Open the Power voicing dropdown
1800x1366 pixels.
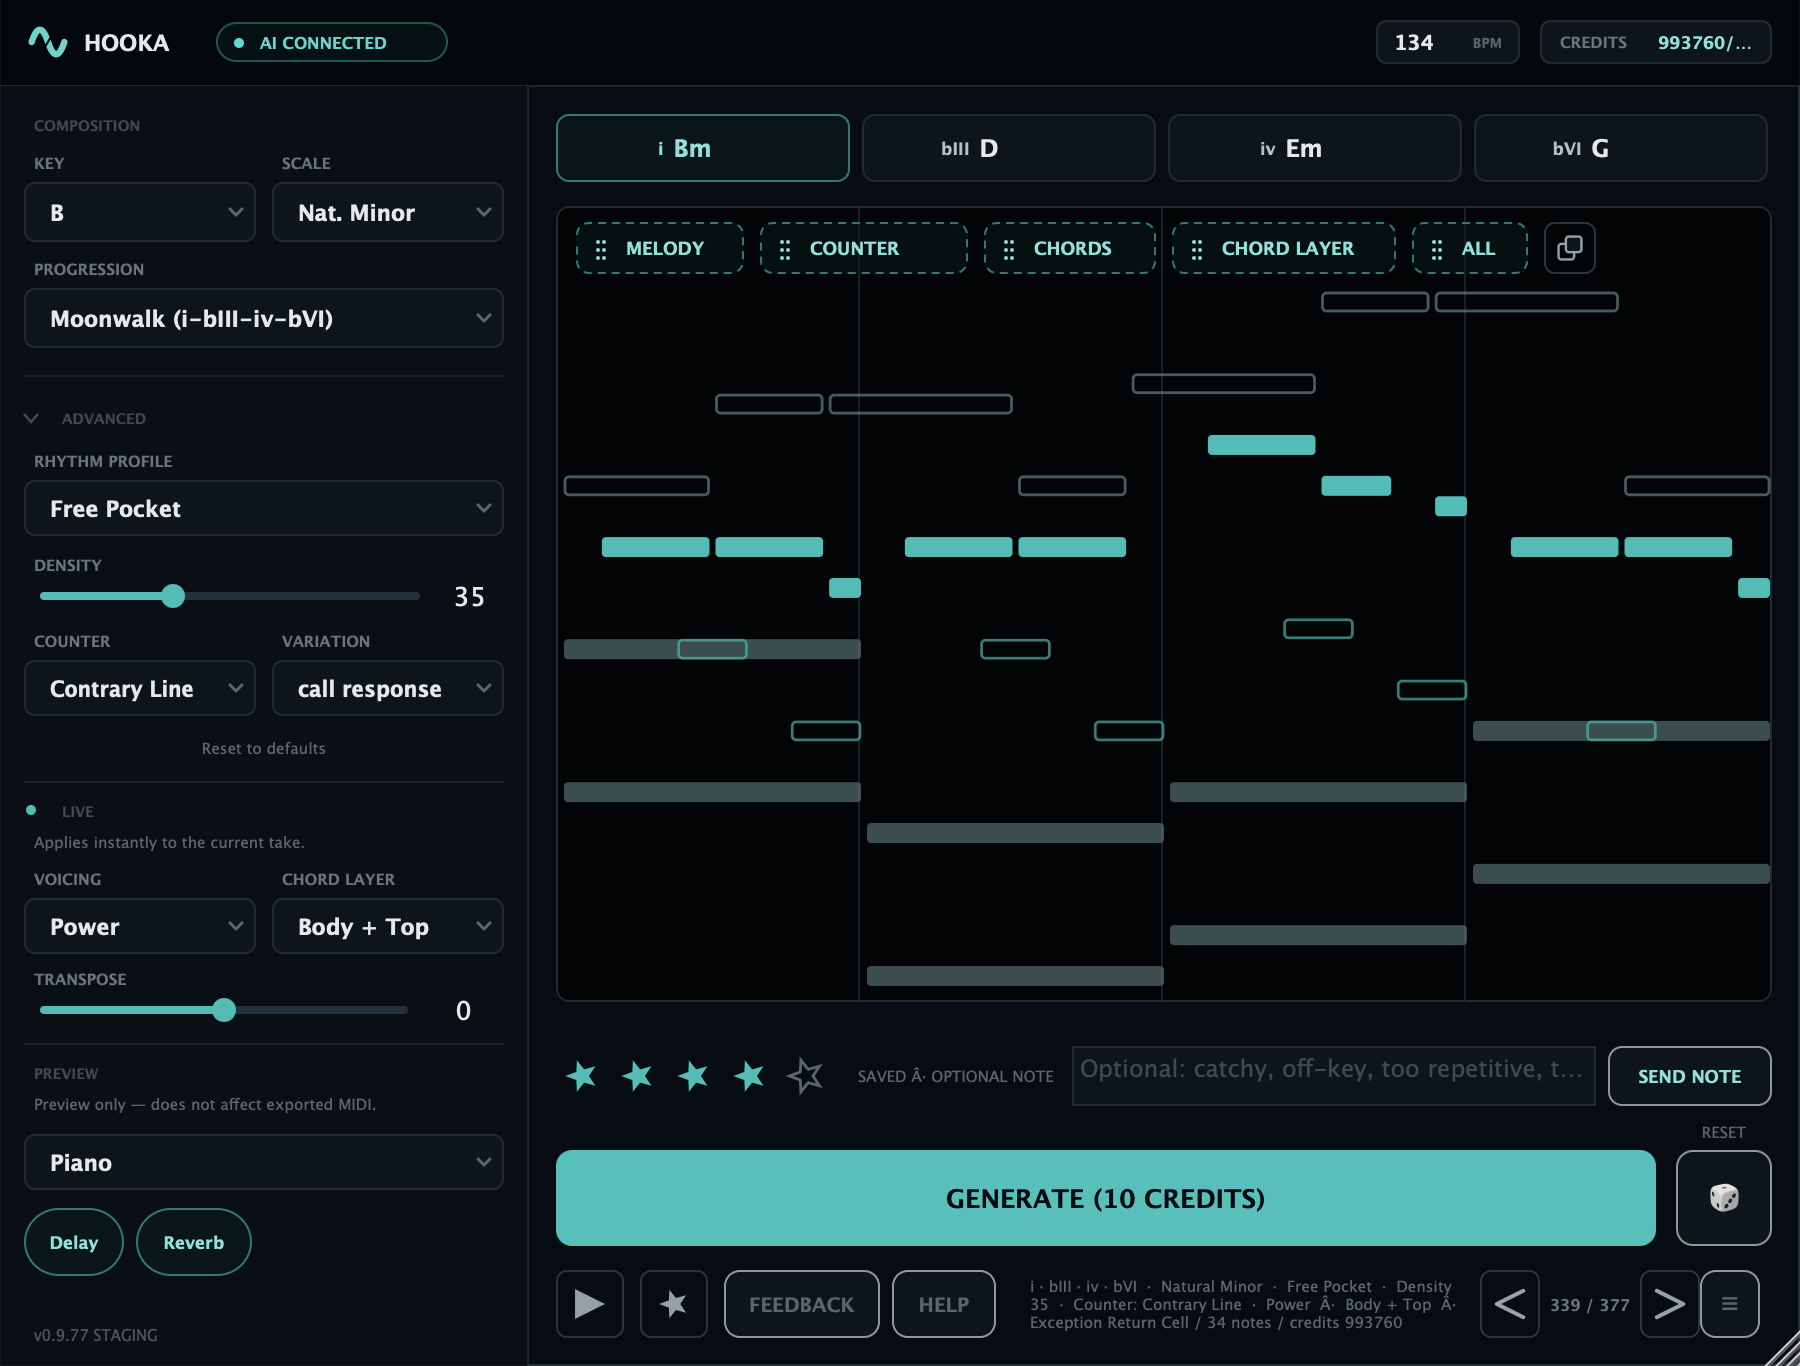pos(140,926)
